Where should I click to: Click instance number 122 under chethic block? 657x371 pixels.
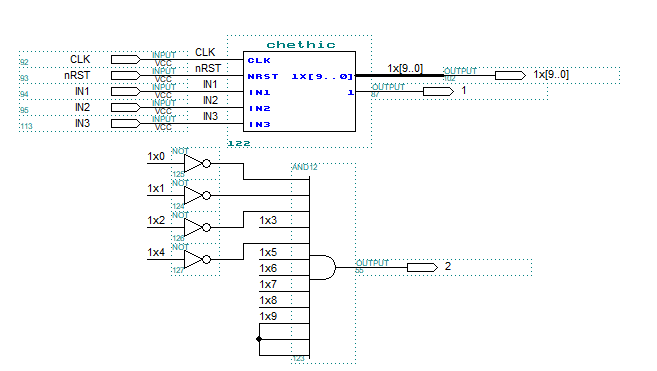239,143
